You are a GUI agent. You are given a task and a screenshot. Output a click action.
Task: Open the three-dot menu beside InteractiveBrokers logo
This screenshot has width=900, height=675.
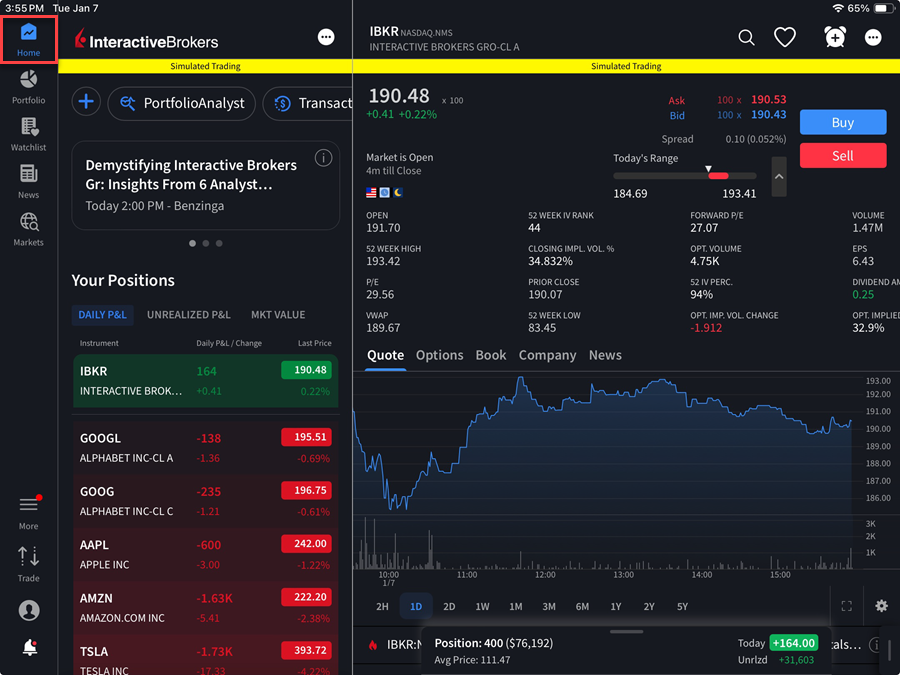tap(326, 37)
